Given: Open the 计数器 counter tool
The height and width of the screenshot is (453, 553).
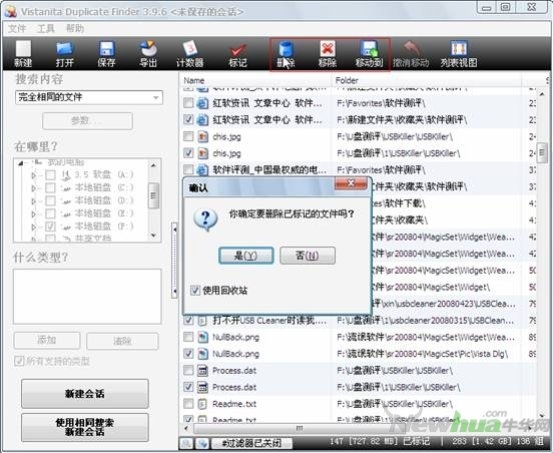Looking at the screenshot, I should [x=190, y=54].
